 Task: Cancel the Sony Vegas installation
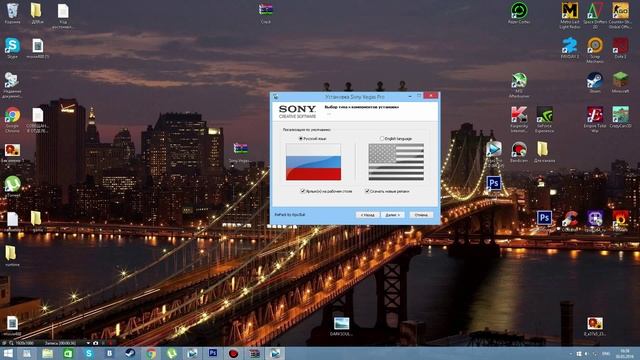coord(421,215)
